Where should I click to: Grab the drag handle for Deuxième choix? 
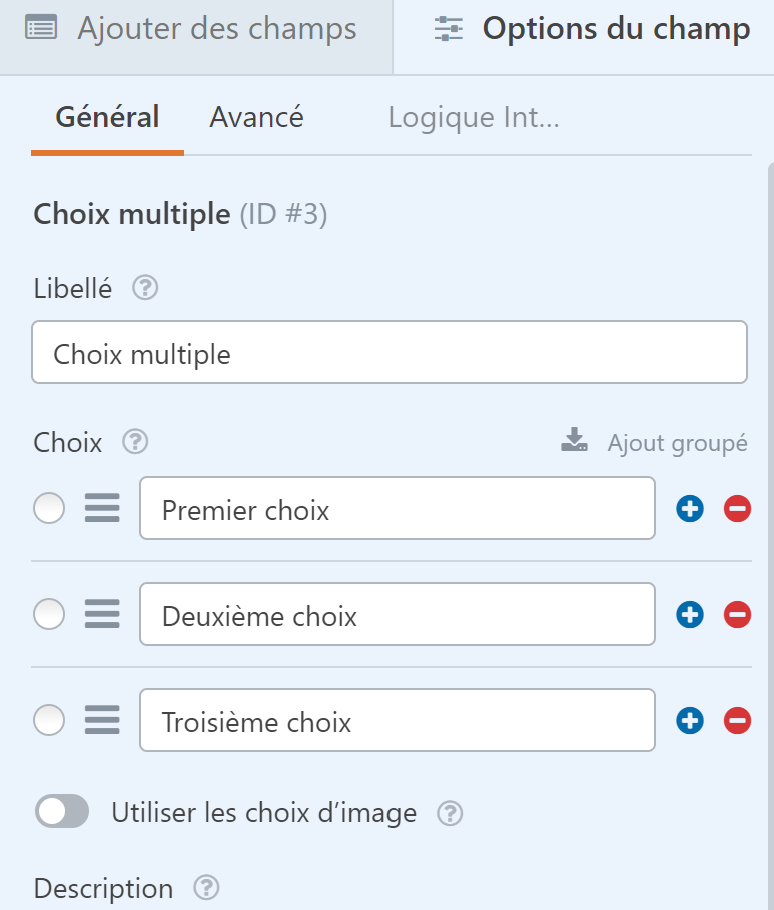tap(102, 614)
